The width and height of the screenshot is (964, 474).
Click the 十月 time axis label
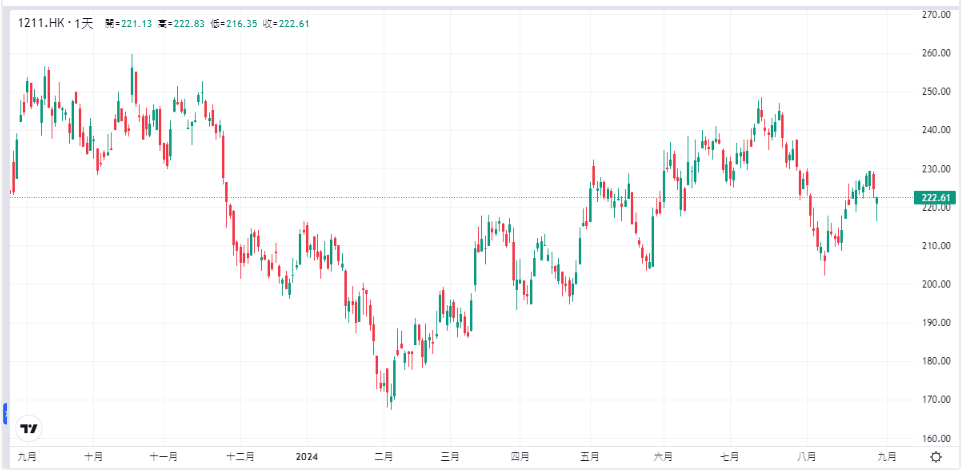(93, 457)
